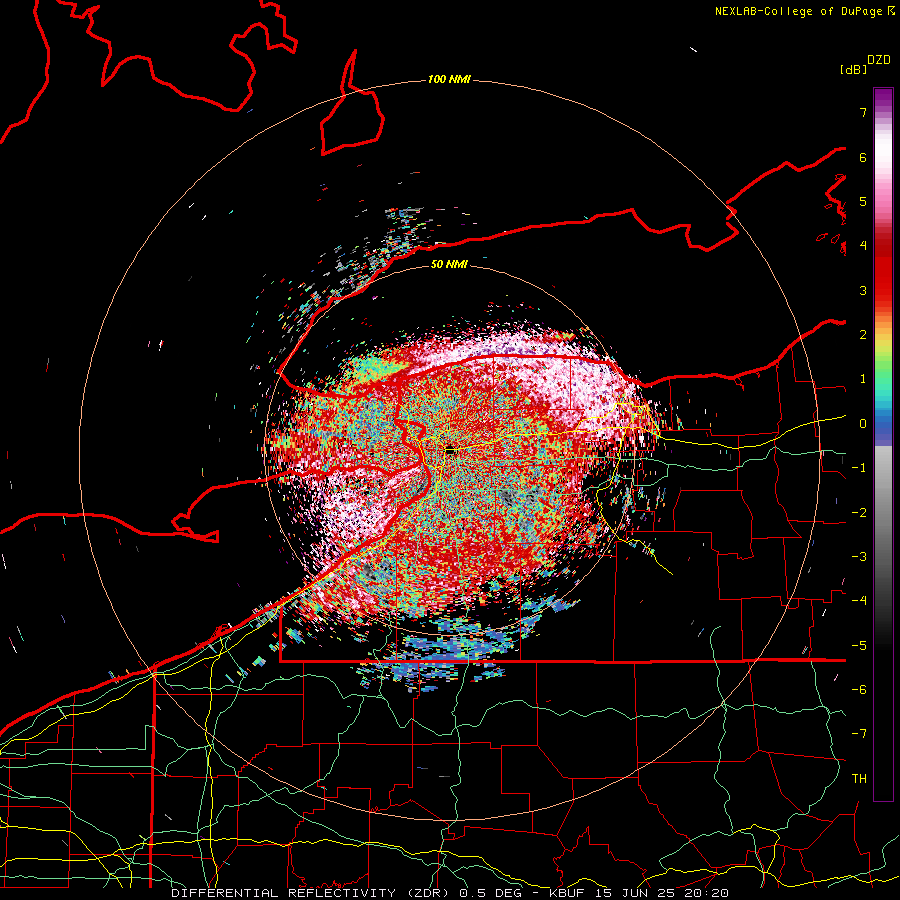The width and height of the screenshot is (900, 900).
Task: Click the 3 dB label on color scale
Action: click(x=863, y=290)
